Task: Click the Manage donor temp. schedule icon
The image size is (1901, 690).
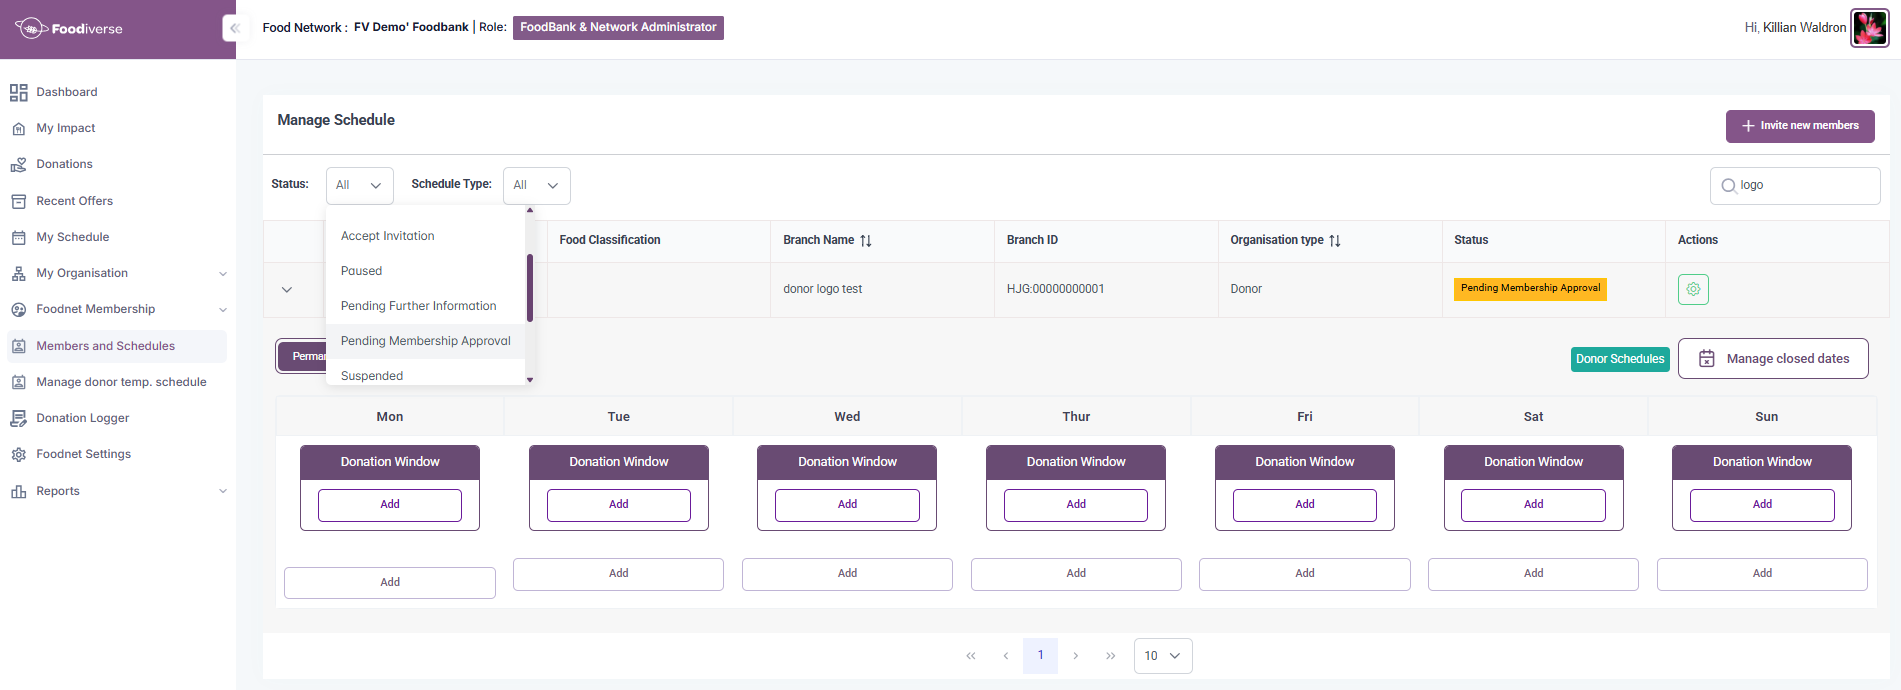Action: point(18,382)
